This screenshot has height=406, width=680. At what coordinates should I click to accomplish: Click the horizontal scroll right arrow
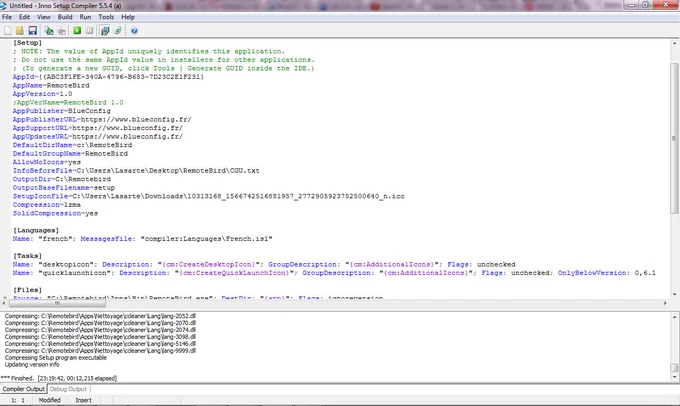pos(665,303)
